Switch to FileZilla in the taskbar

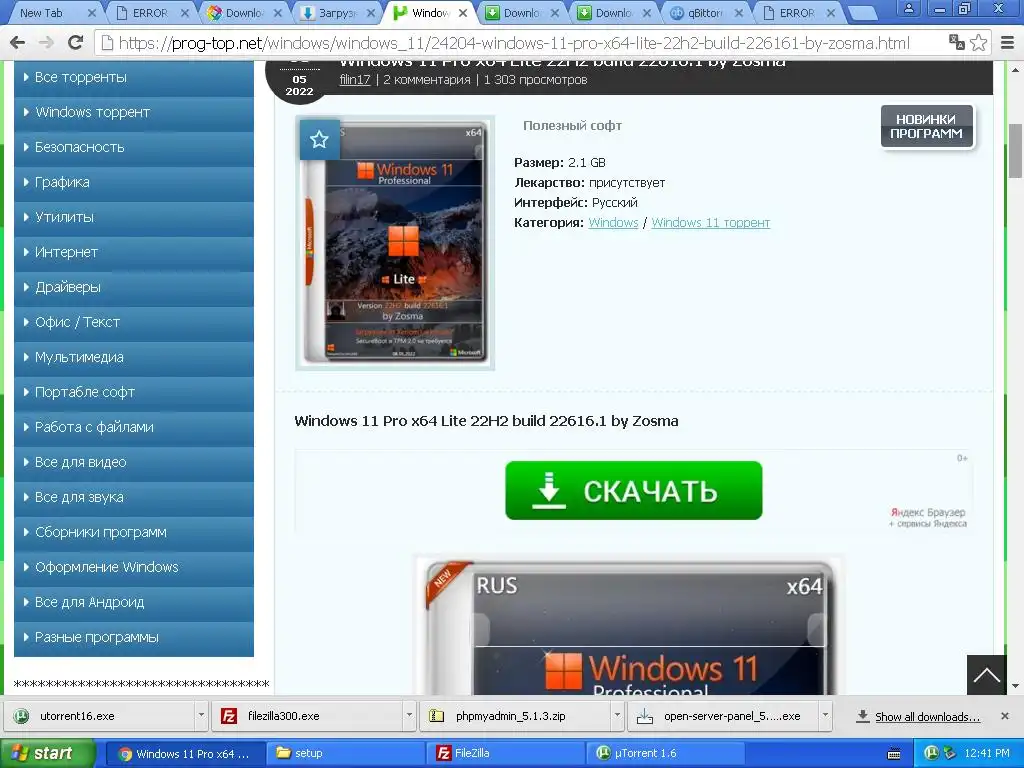[507, 754]
